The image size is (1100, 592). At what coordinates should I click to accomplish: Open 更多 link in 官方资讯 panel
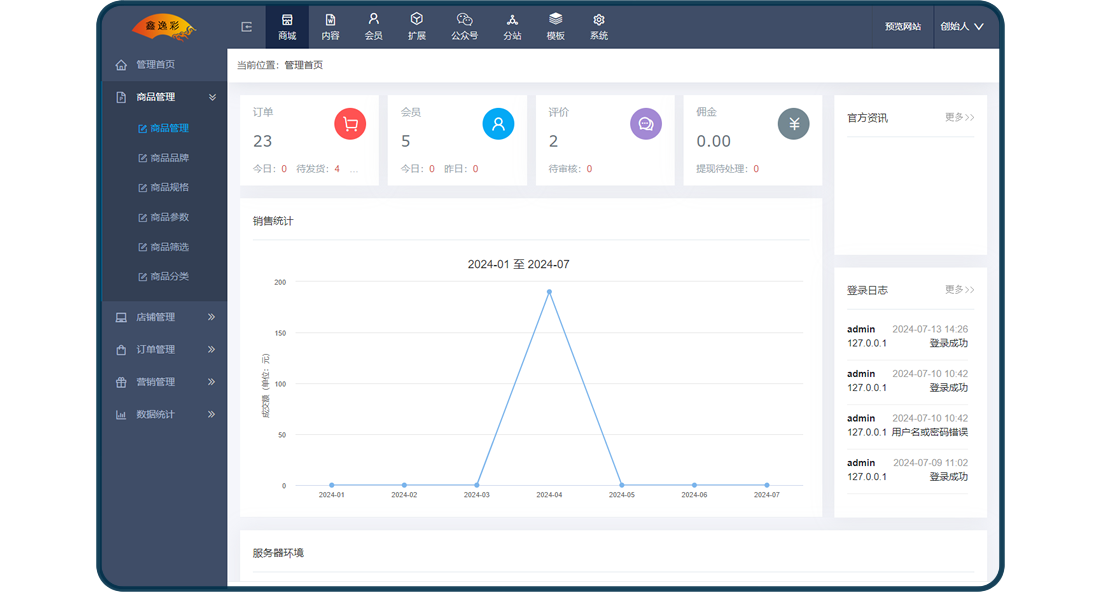click(960, 117)
